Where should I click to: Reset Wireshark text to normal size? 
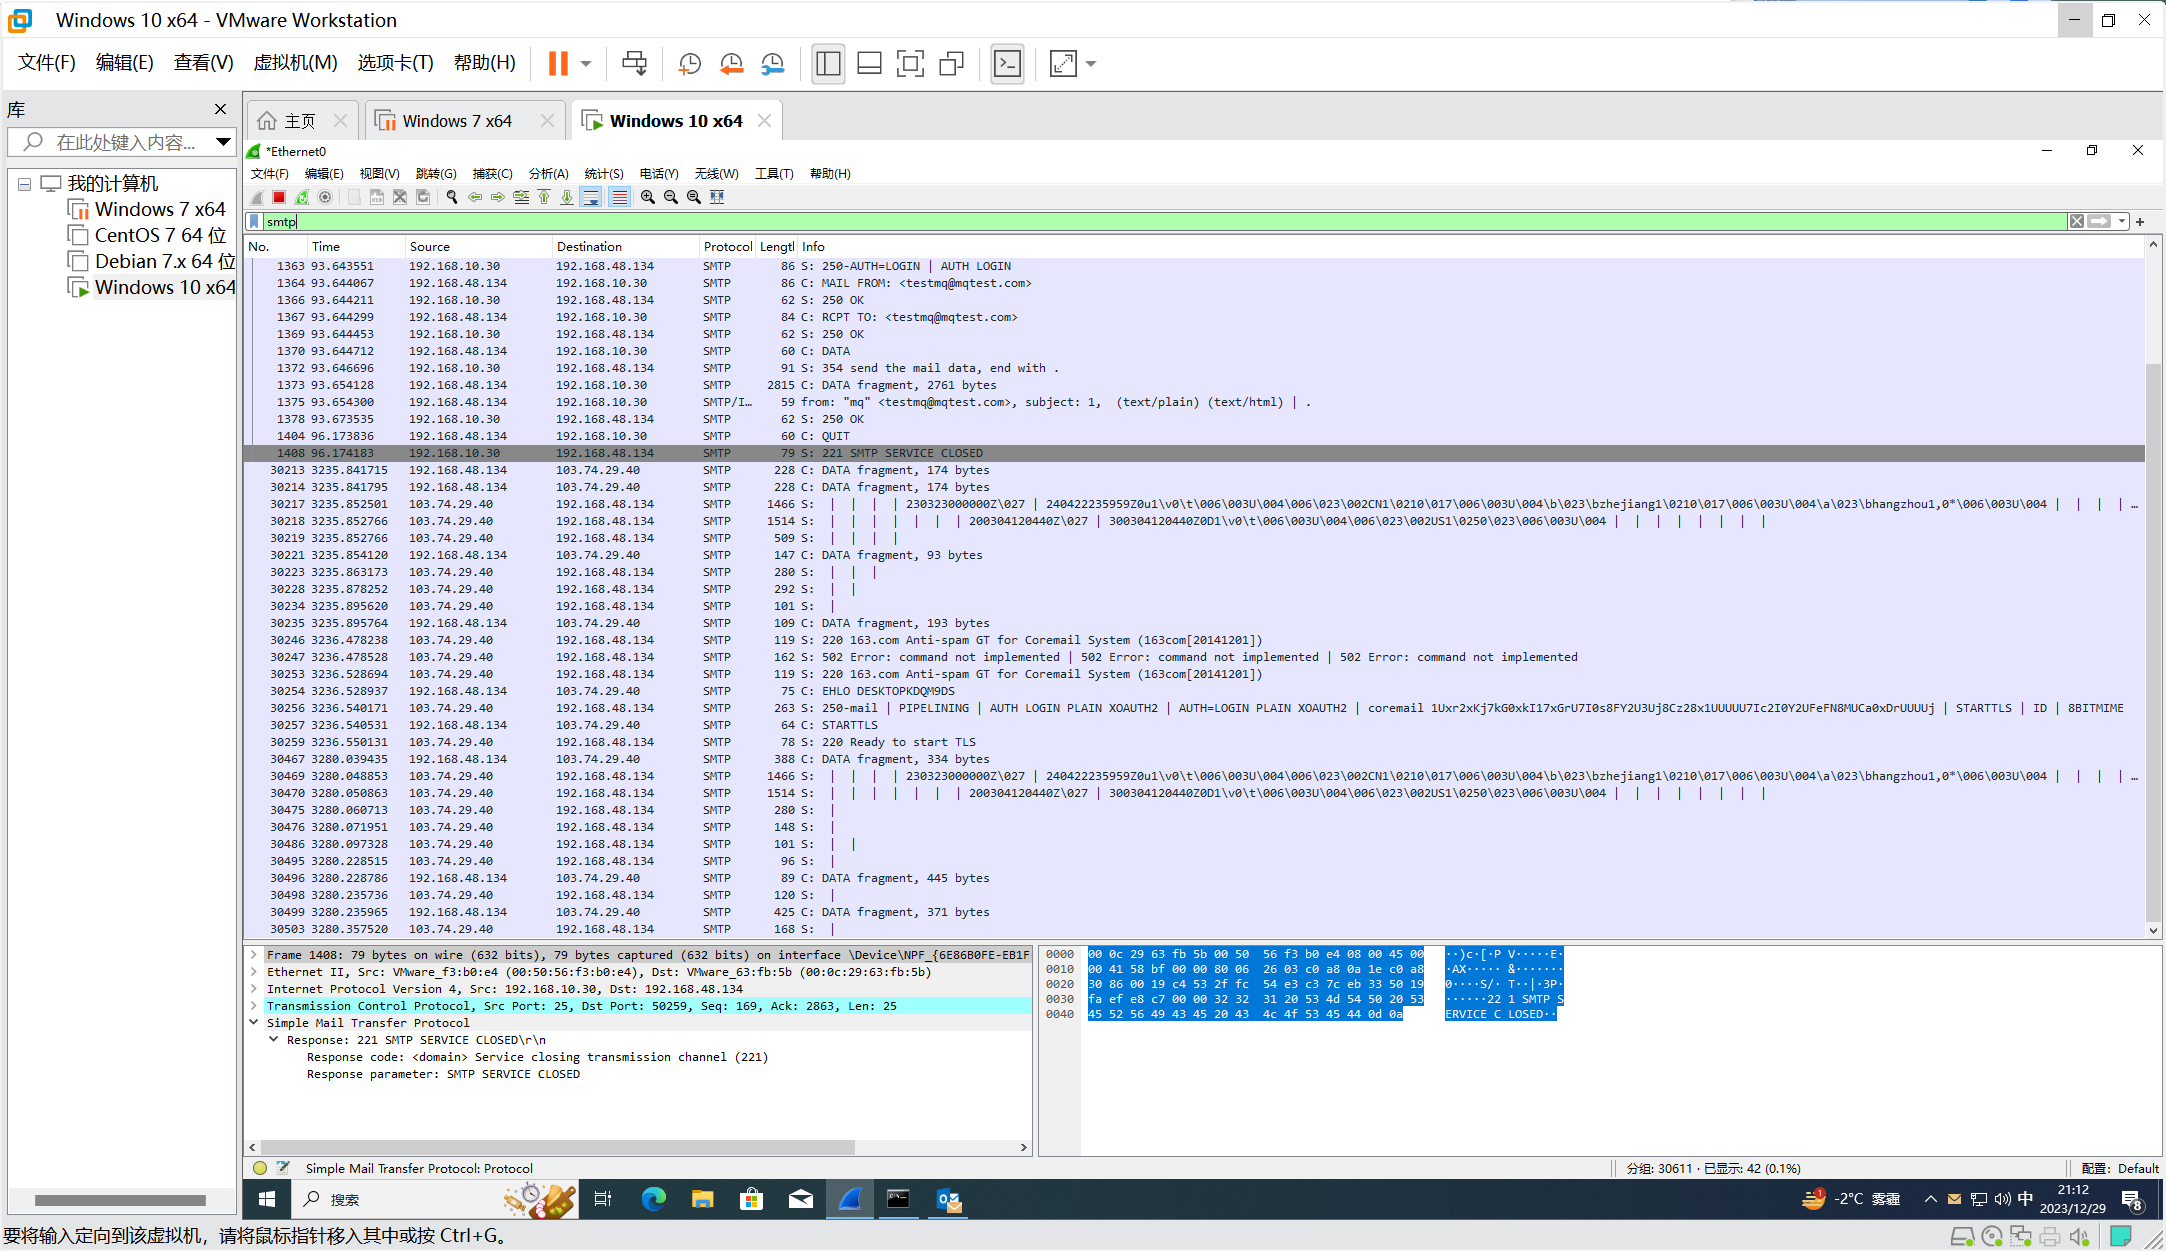pyautogui.click(x=694, y=197)
